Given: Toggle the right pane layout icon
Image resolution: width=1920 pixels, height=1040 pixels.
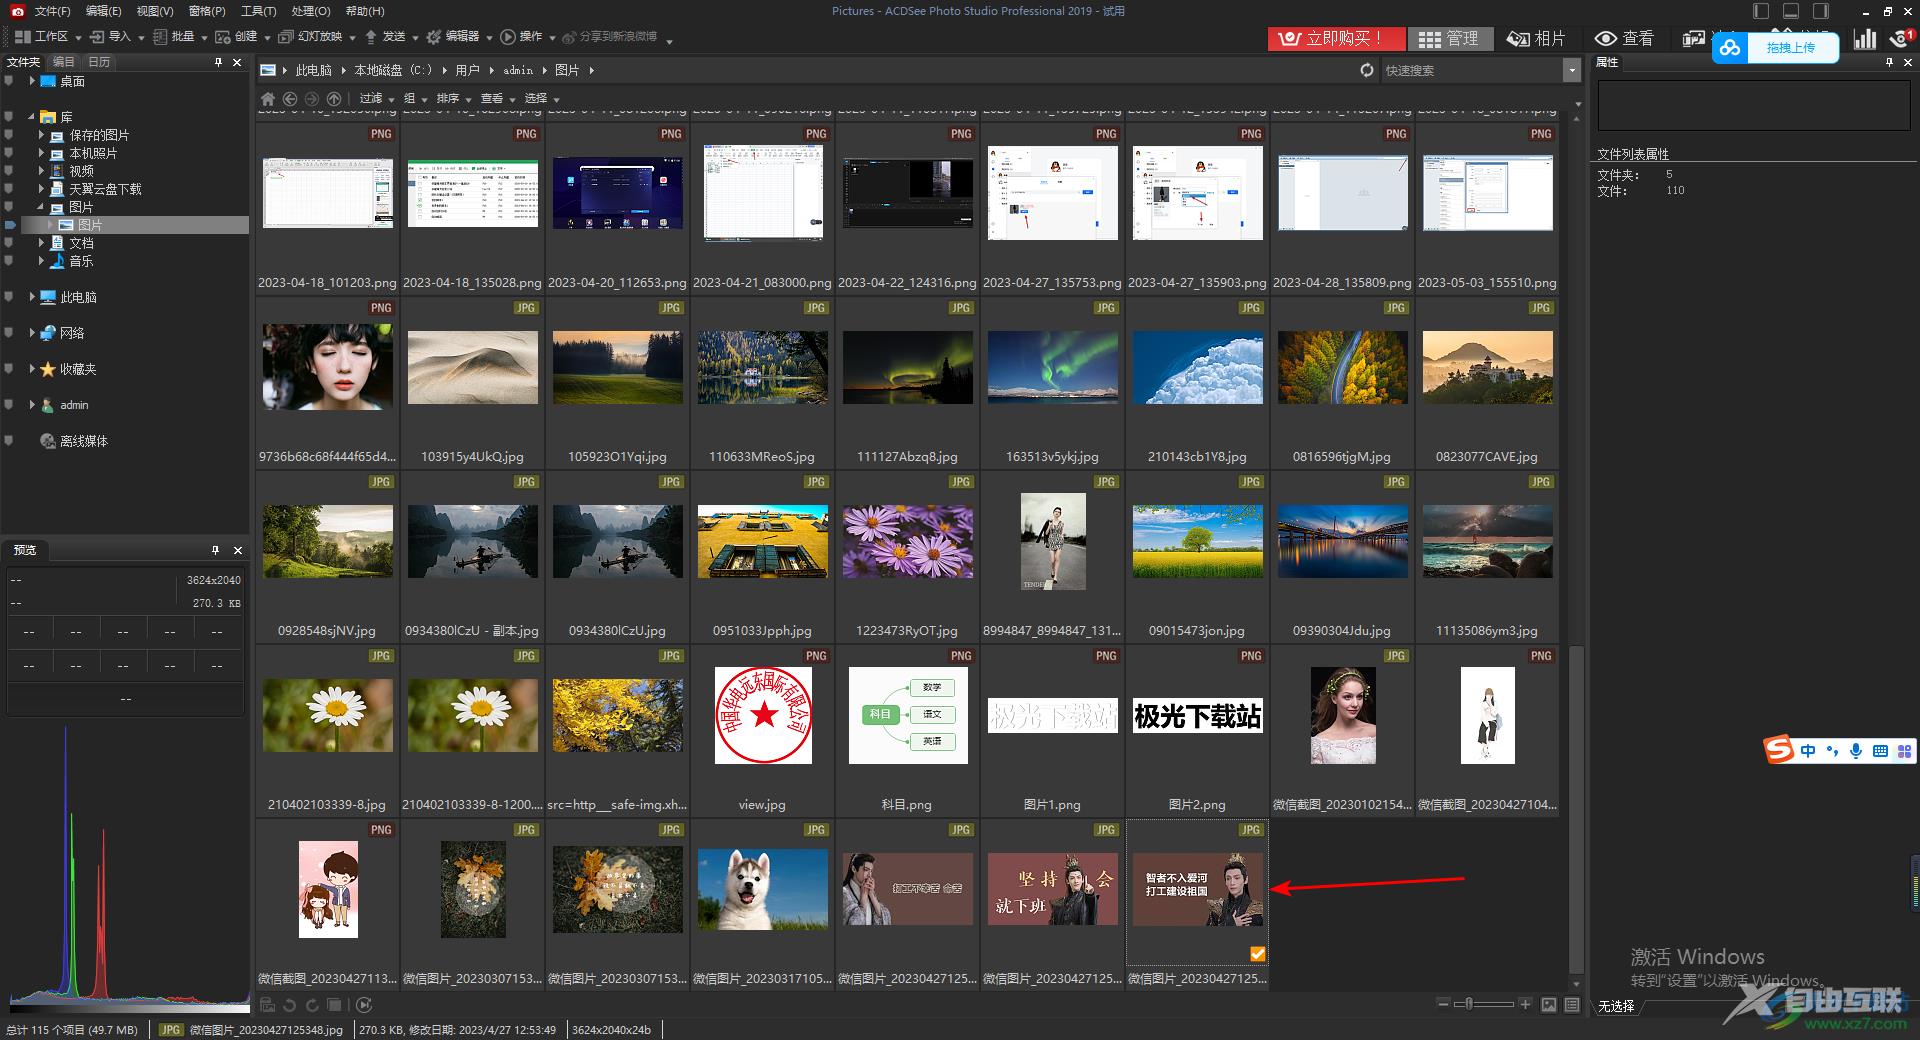Looking at the screenshot, I should [x=1821, y=11].
